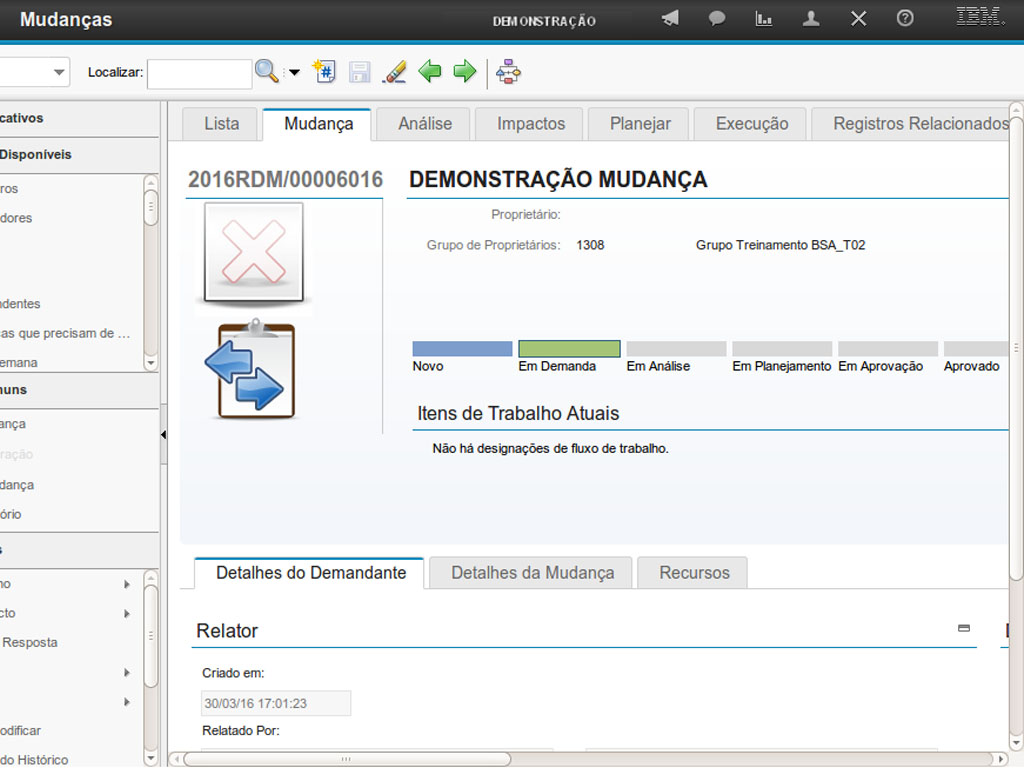Go to next record with green right arrow

pyautogui.click(x=464, y=71)
